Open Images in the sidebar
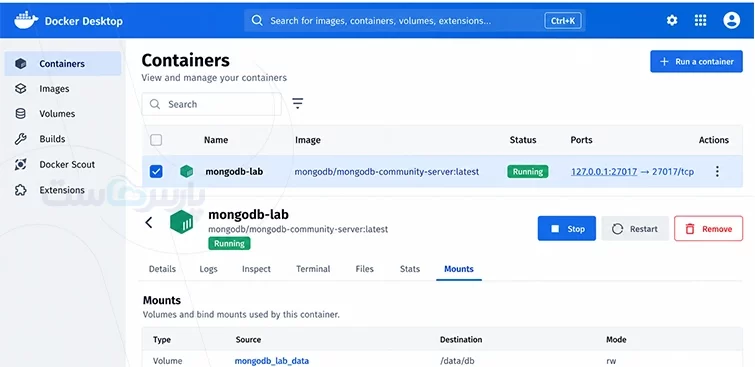755x367 pixels. [x=54, y=89]
